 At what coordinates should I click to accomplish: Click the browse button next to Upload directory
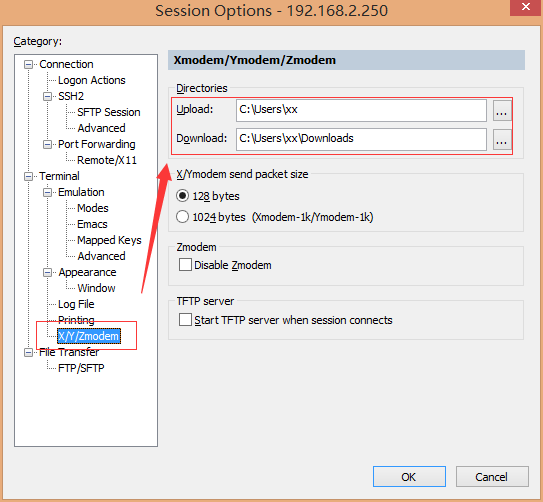tap(502, 111)
